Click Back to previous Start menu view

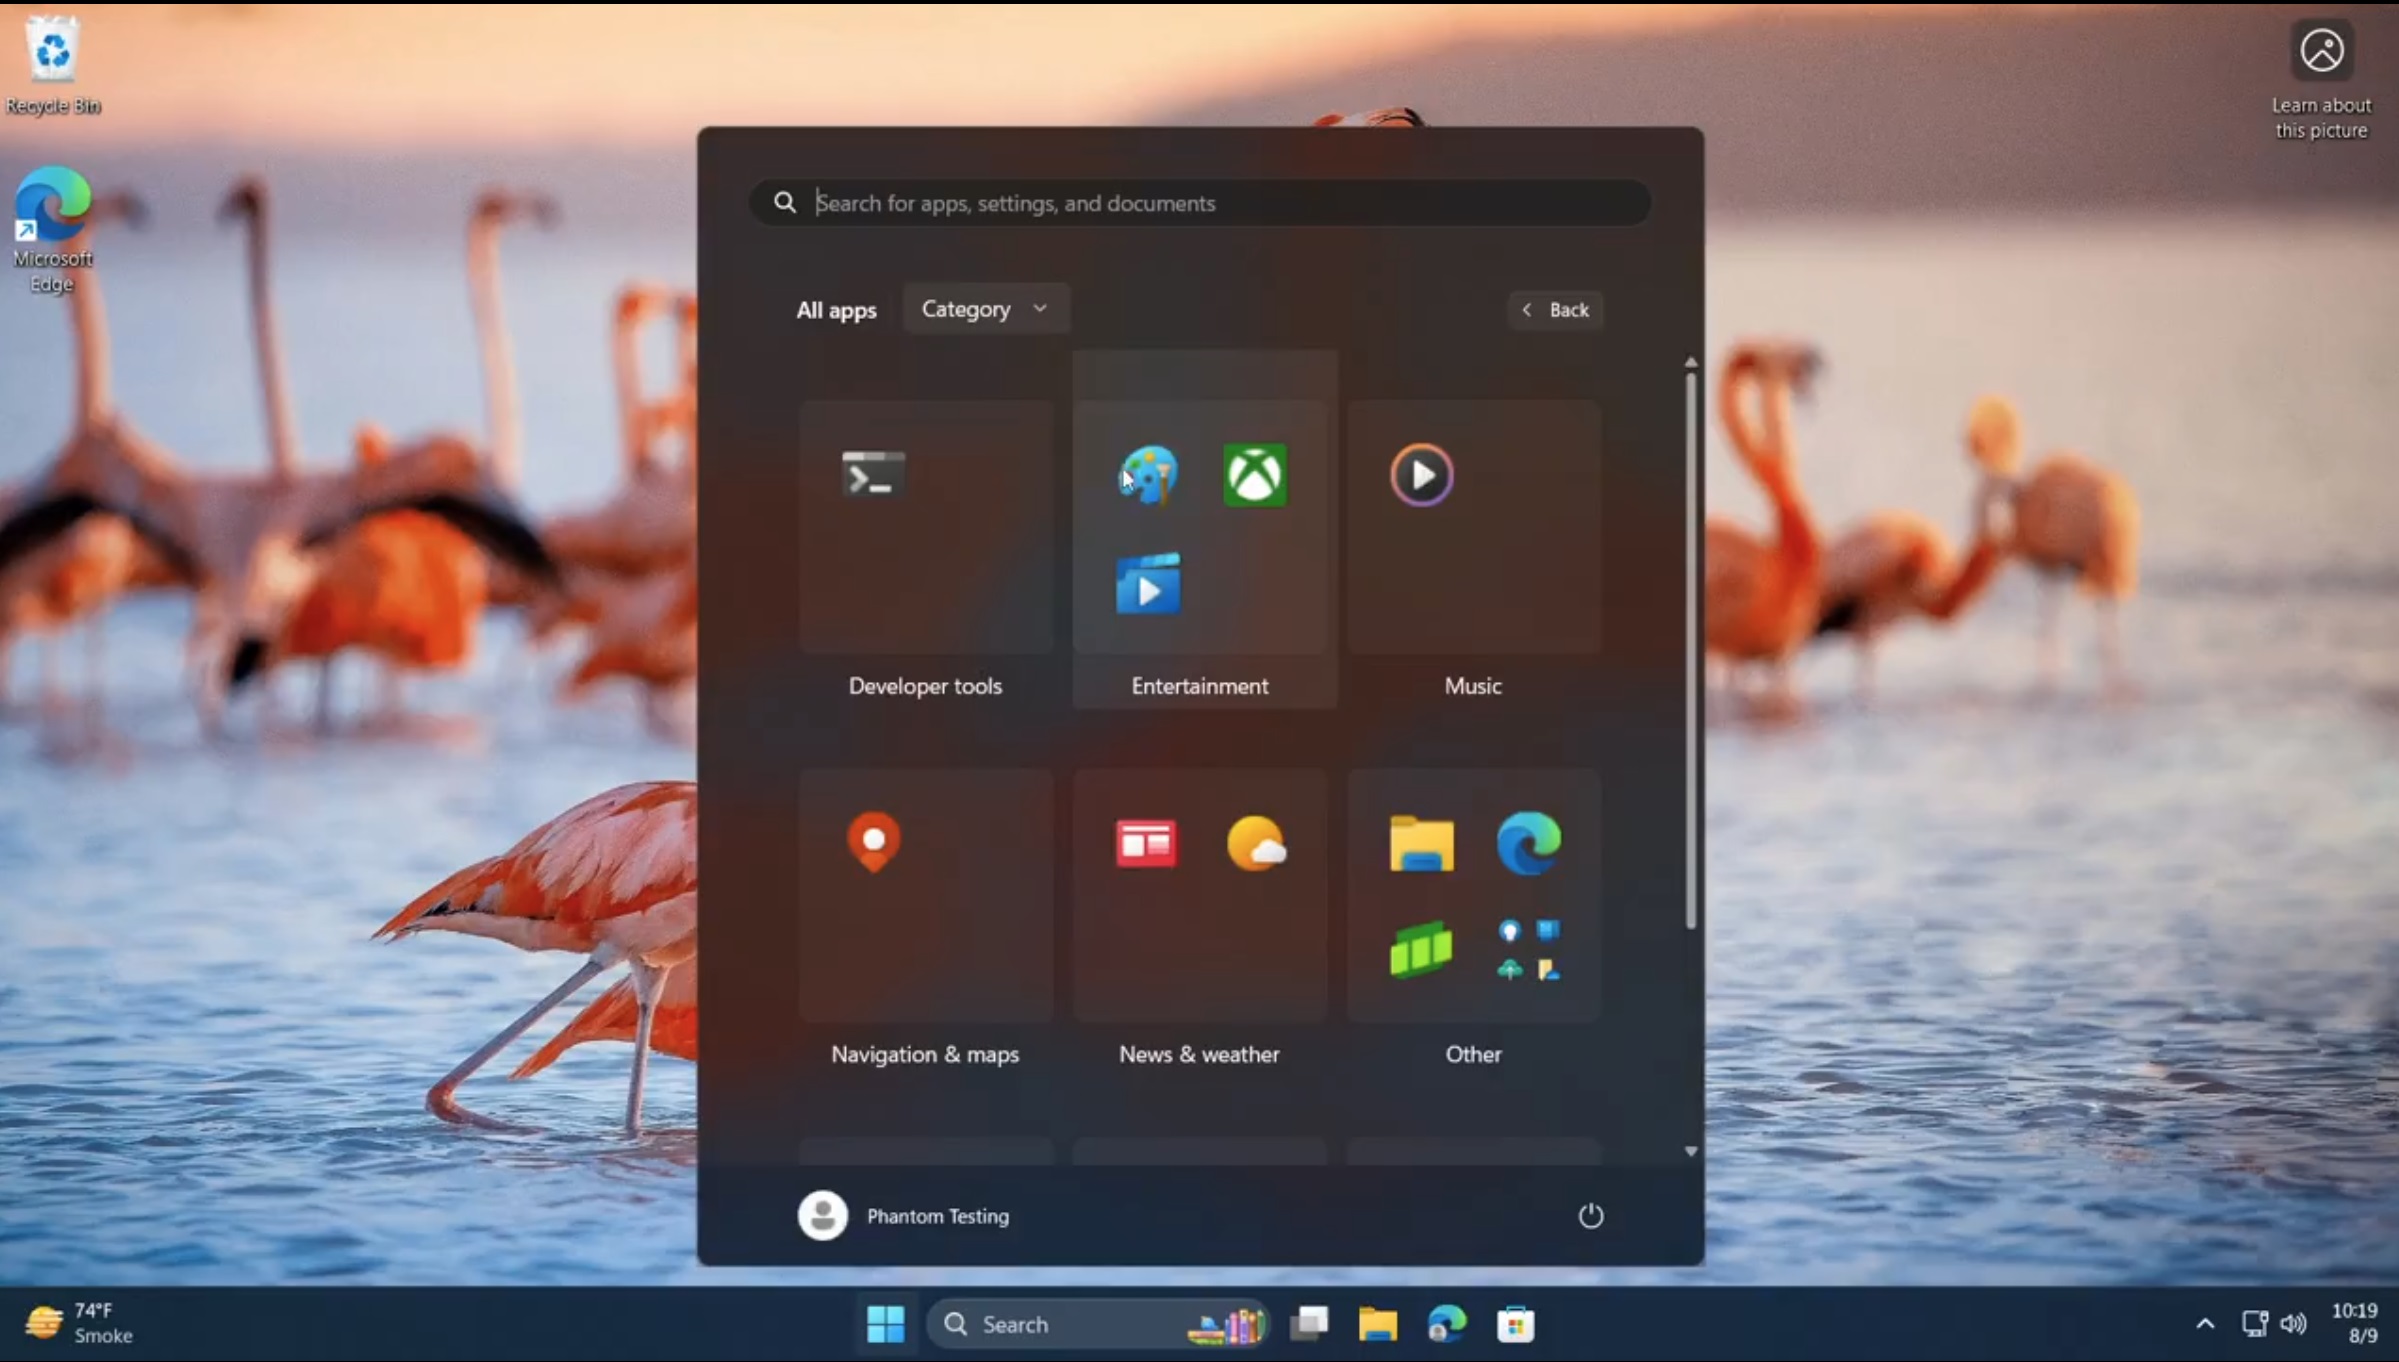click(x=1554, y=310)
